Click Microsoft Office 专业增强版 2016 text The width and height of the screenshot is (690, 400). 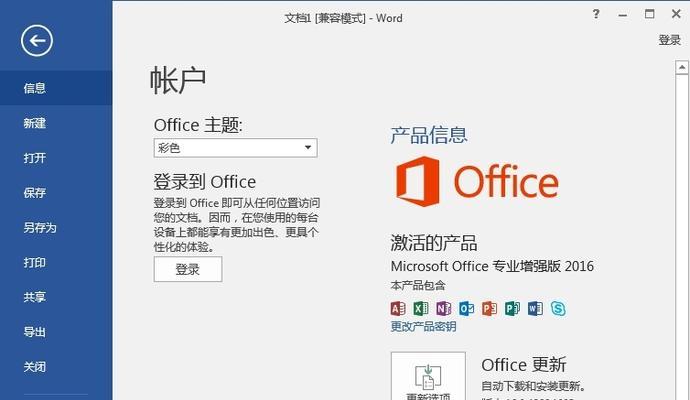tap(492, 266)
